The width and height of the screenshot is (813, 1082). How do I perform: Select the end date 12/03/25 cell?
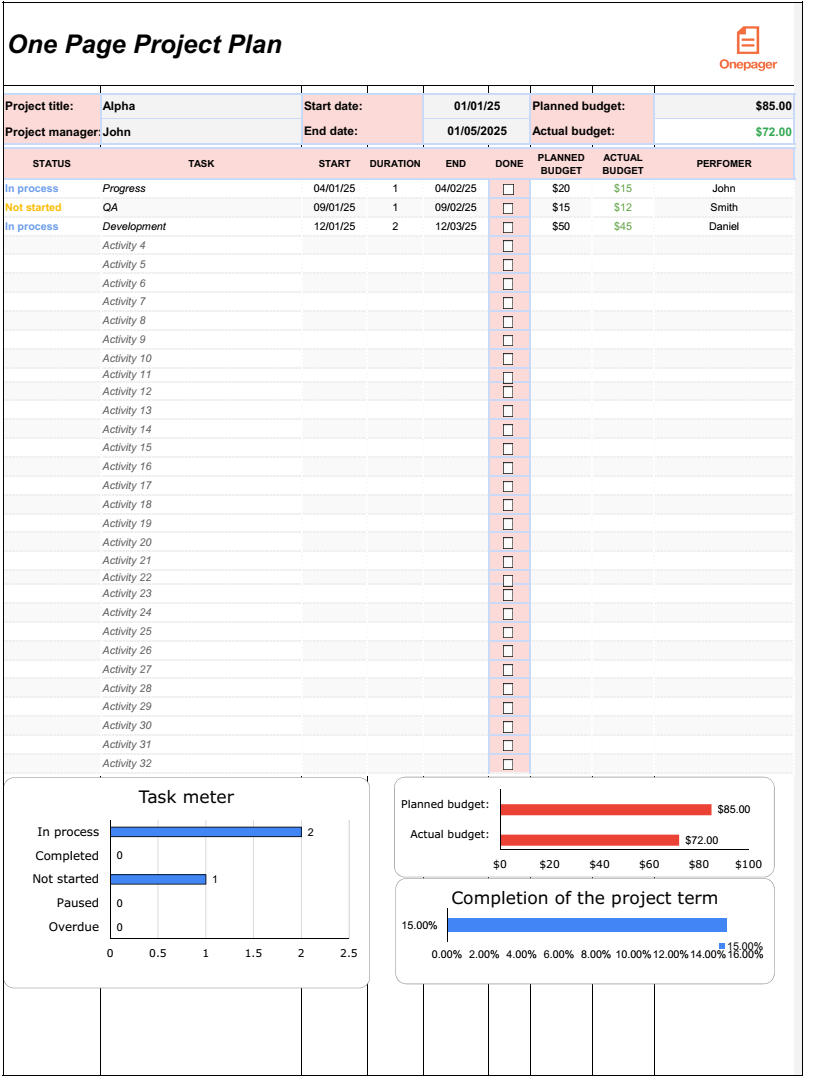tap(456, 226)
